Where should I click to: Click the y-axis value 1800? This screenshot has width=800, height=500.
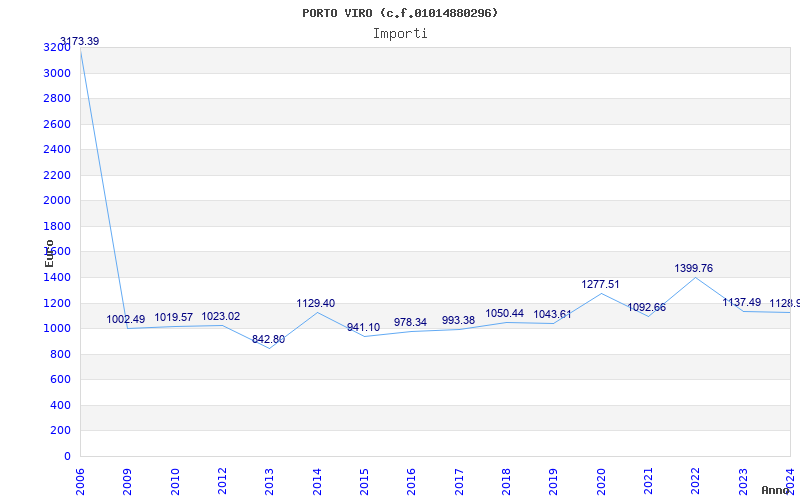(56, 226)
